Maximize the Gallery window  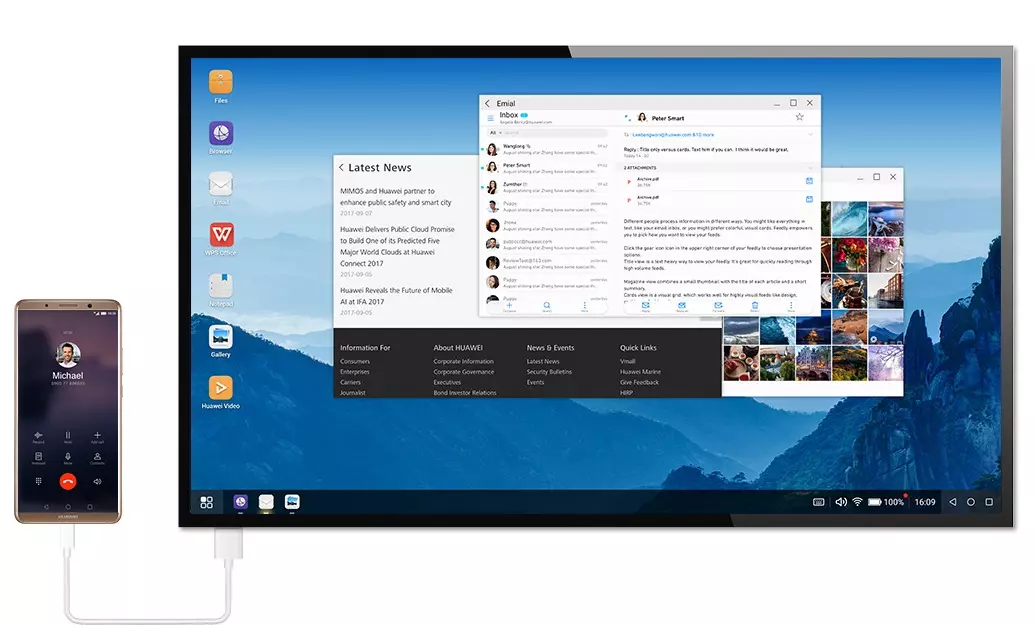[877, 177]
